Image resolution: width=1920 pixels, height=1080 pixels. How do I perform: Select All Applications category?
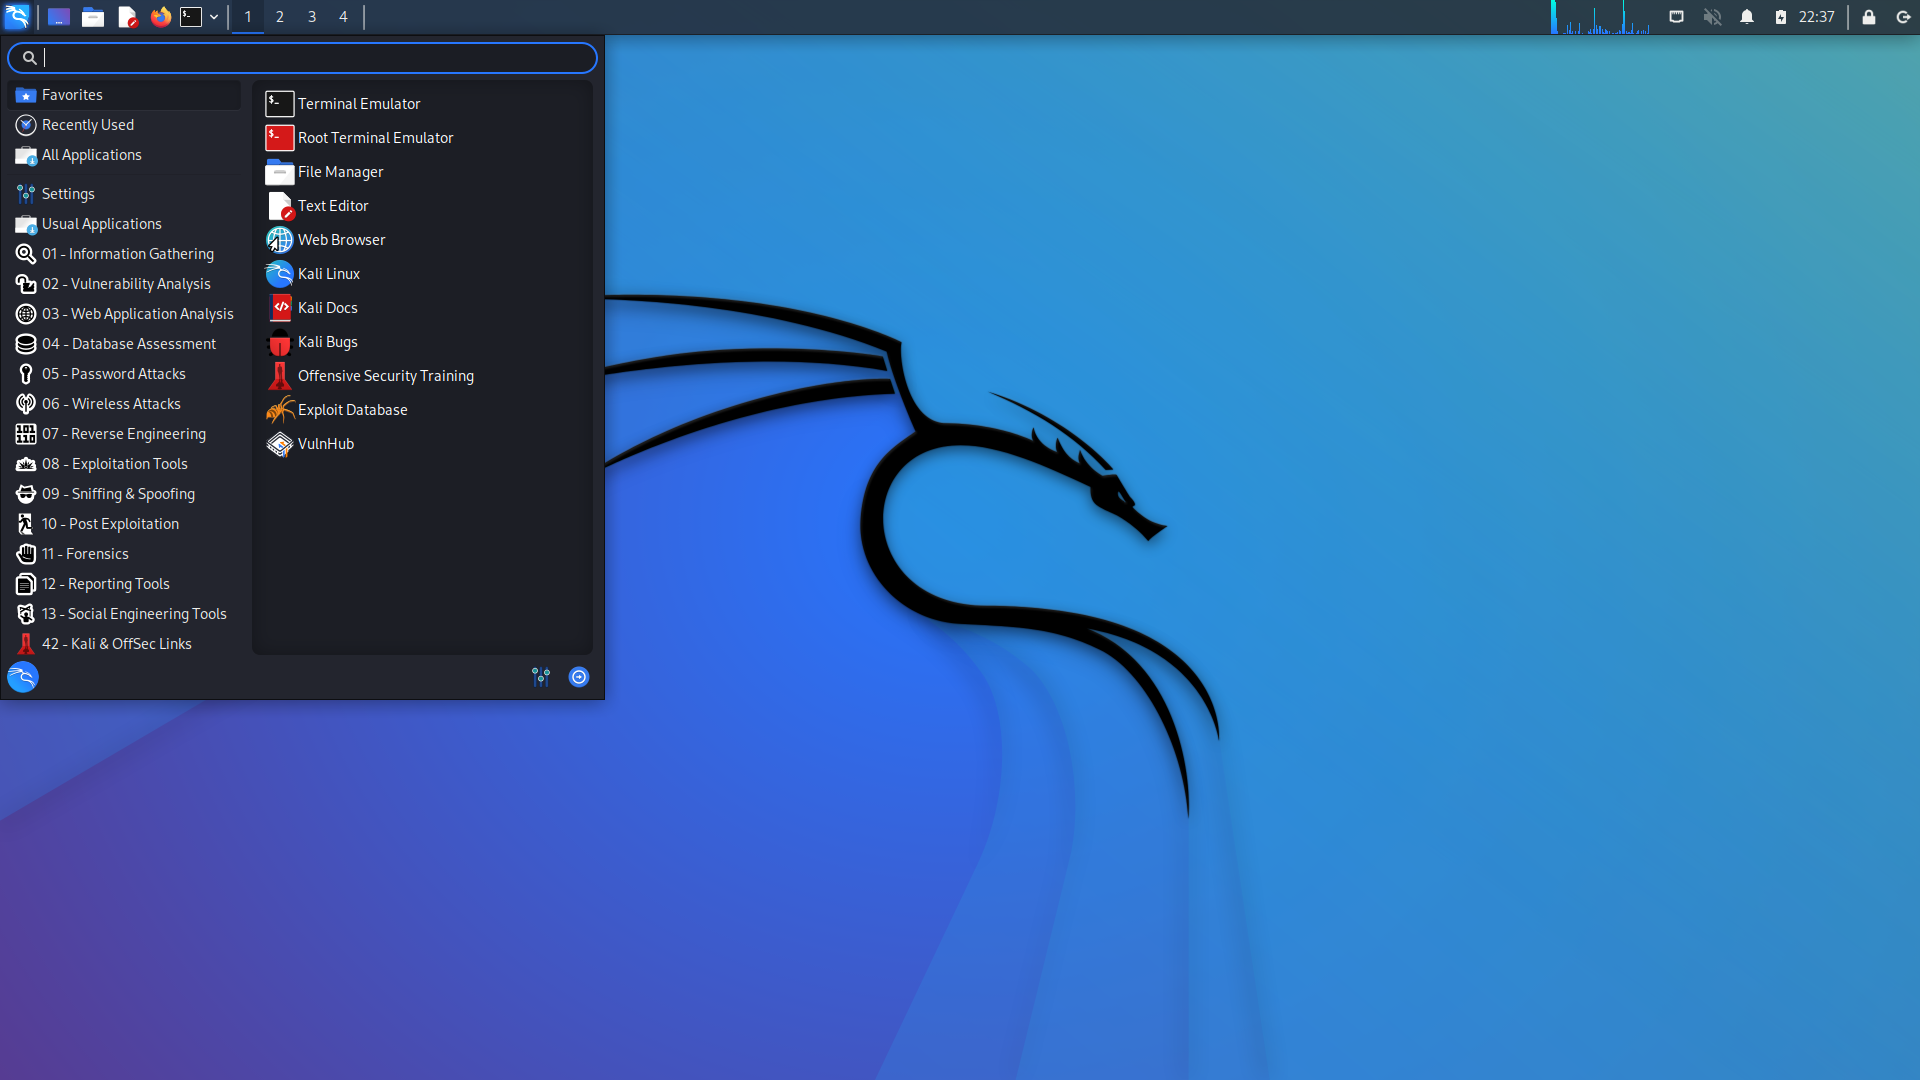coord(91,154)
